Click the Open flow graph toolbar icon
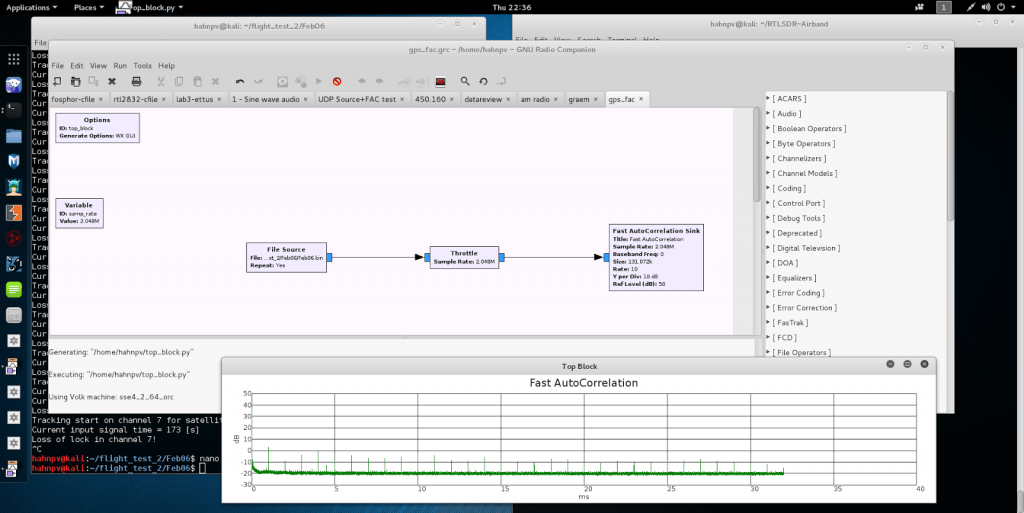 click(76, 82)
